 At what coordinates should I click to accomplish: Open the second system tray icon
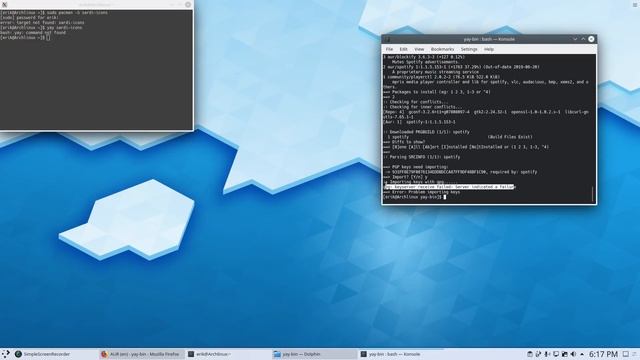(538, 354)
